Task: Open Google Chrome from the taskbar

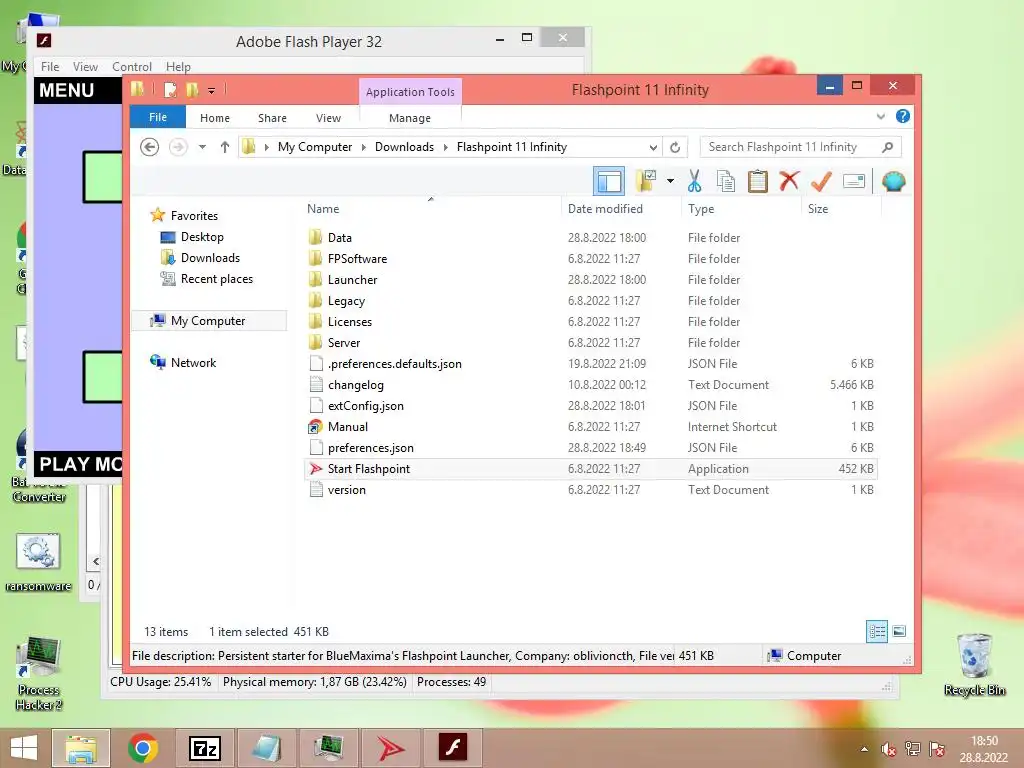Action: click(x=142, y=748)
